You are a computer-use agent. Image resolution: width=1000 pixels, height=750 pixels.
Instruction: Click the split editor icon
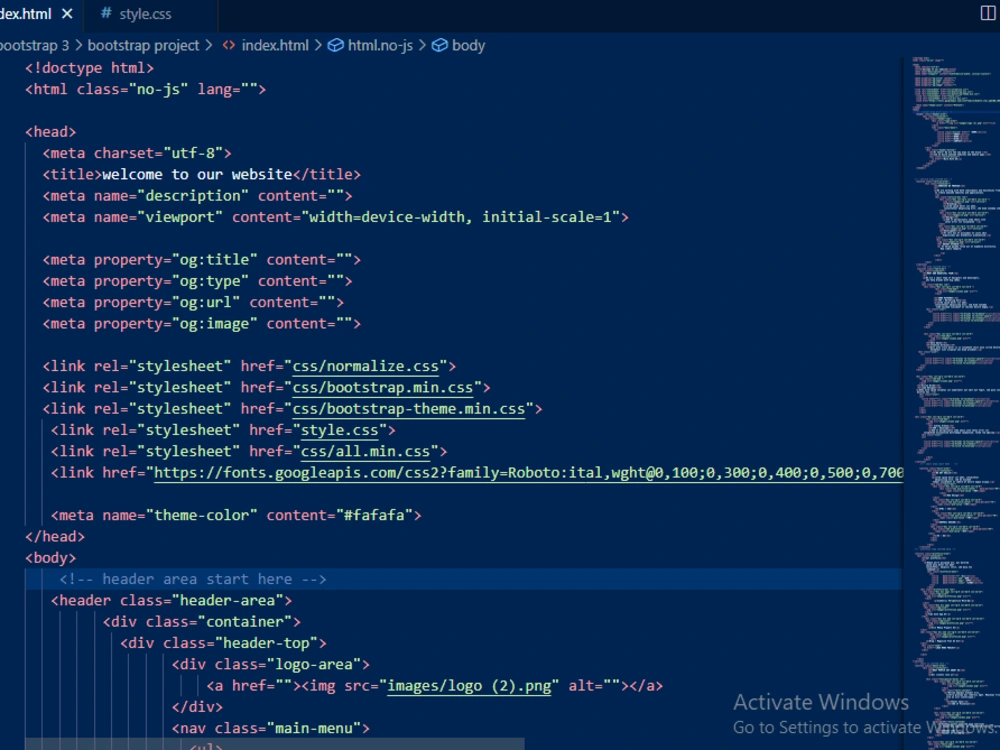pyautogui.click(x=987, y=13)
